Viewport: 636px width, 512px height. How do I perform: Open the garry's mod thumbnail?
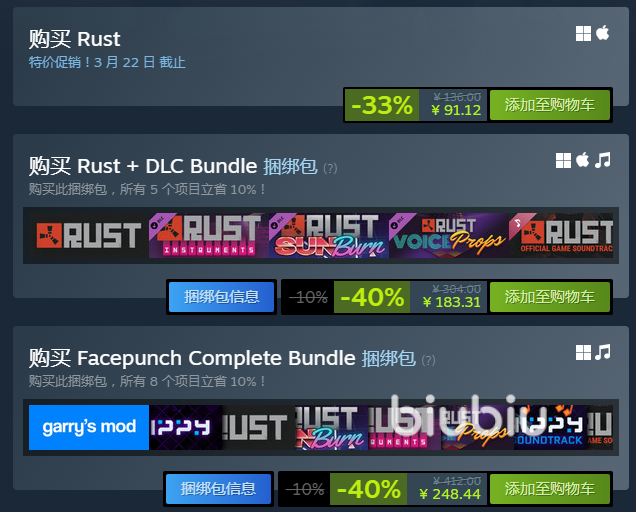(89, 427)
